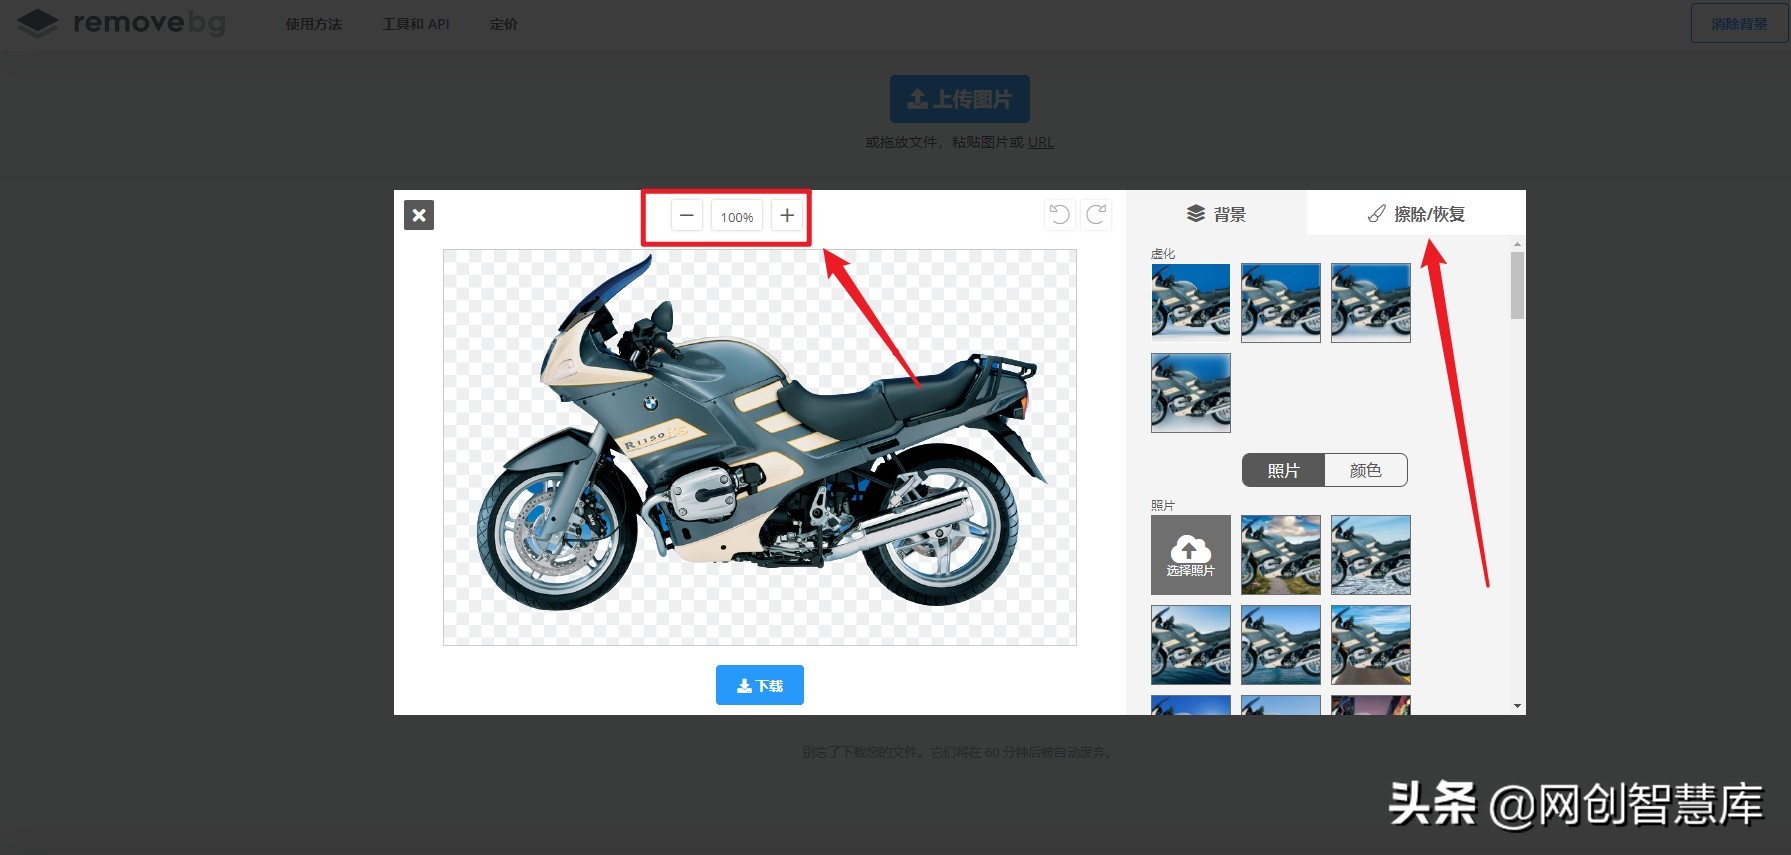Viewport: 1791px width, 855px height.
Task: Apply the icy ground background photo
Action: [1371, 555]
